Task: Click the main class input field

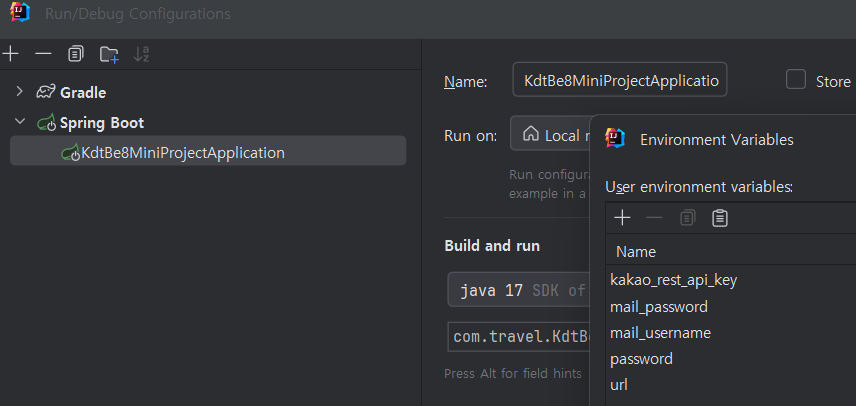Action: point(518,336)
